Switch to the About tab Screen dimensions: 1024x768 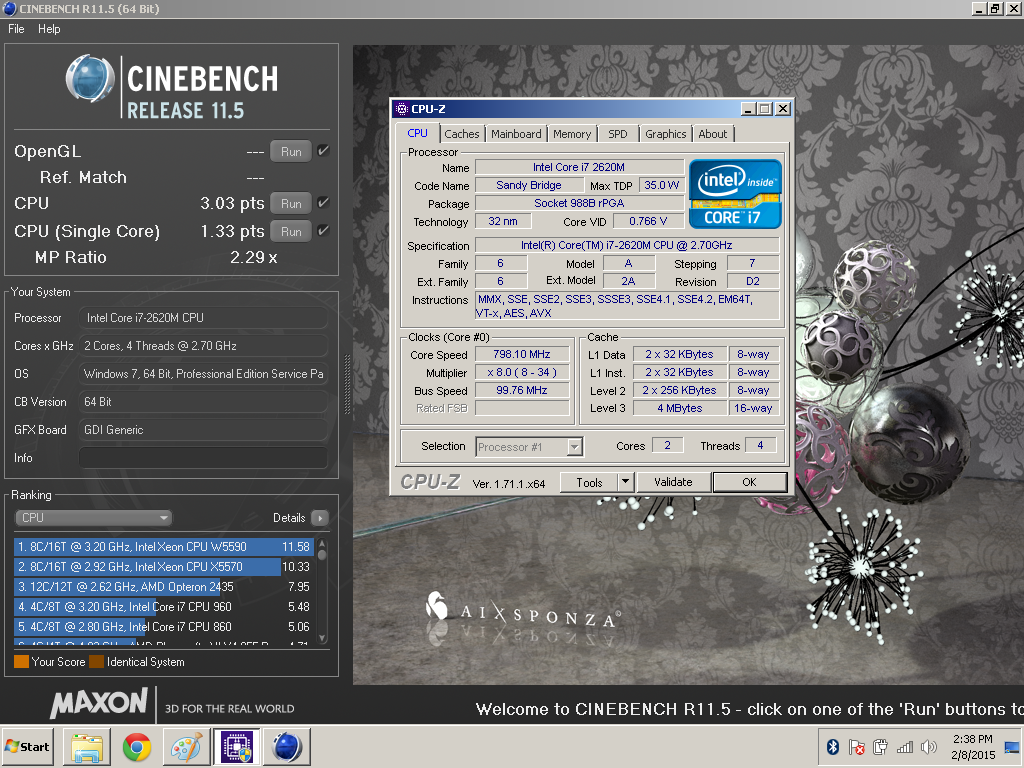point(712,134)
